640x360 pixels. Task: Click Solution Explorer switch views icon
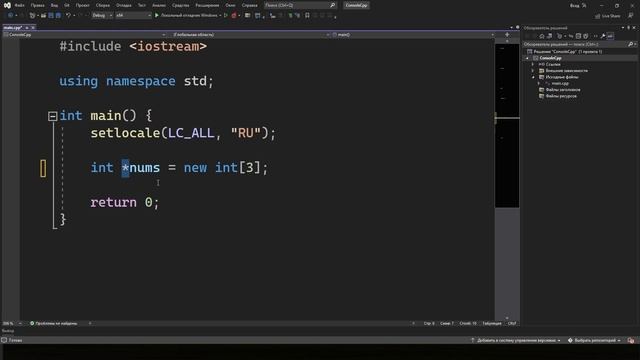pyautogui.click(x=549, y=36)
